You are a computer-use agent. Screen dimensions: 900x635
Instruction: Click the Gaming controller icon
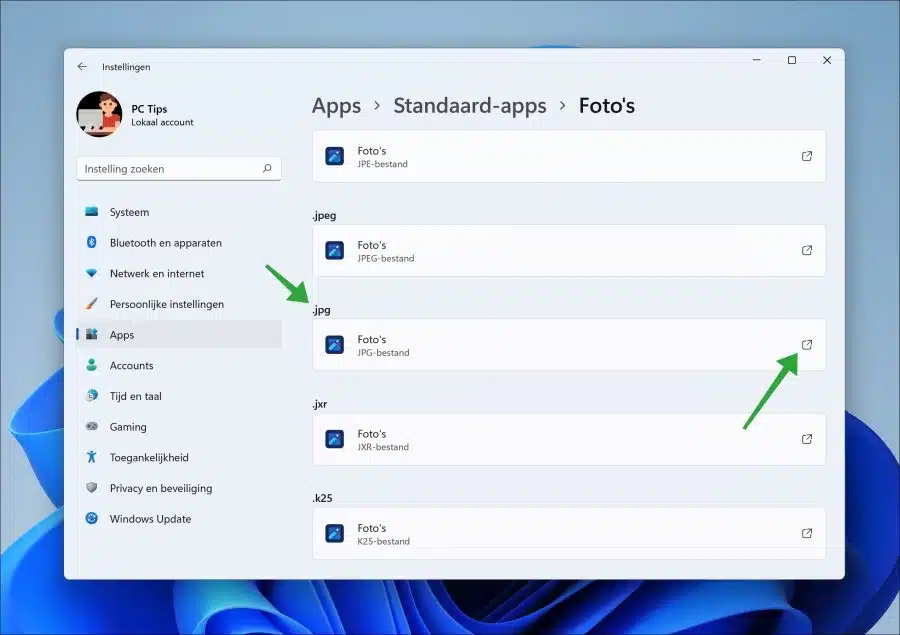(91, 426)
